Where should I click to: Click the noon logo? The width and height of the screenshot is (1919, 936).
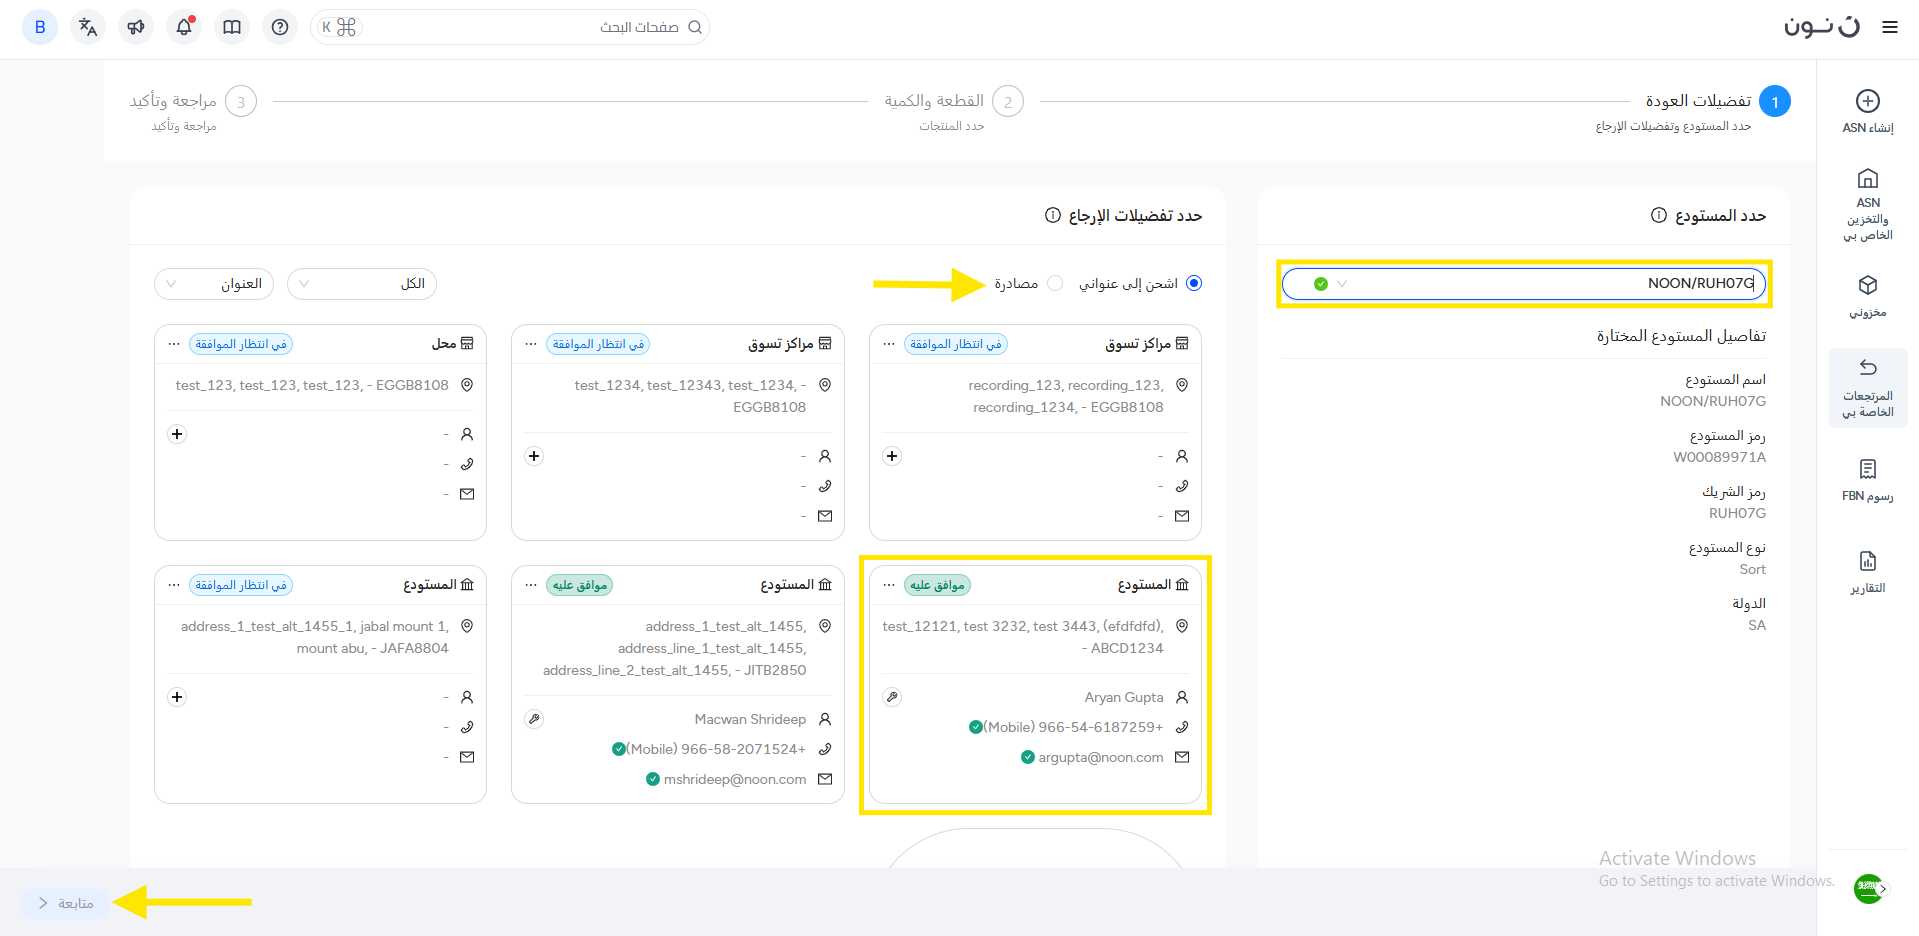(x=1822, y=27)
